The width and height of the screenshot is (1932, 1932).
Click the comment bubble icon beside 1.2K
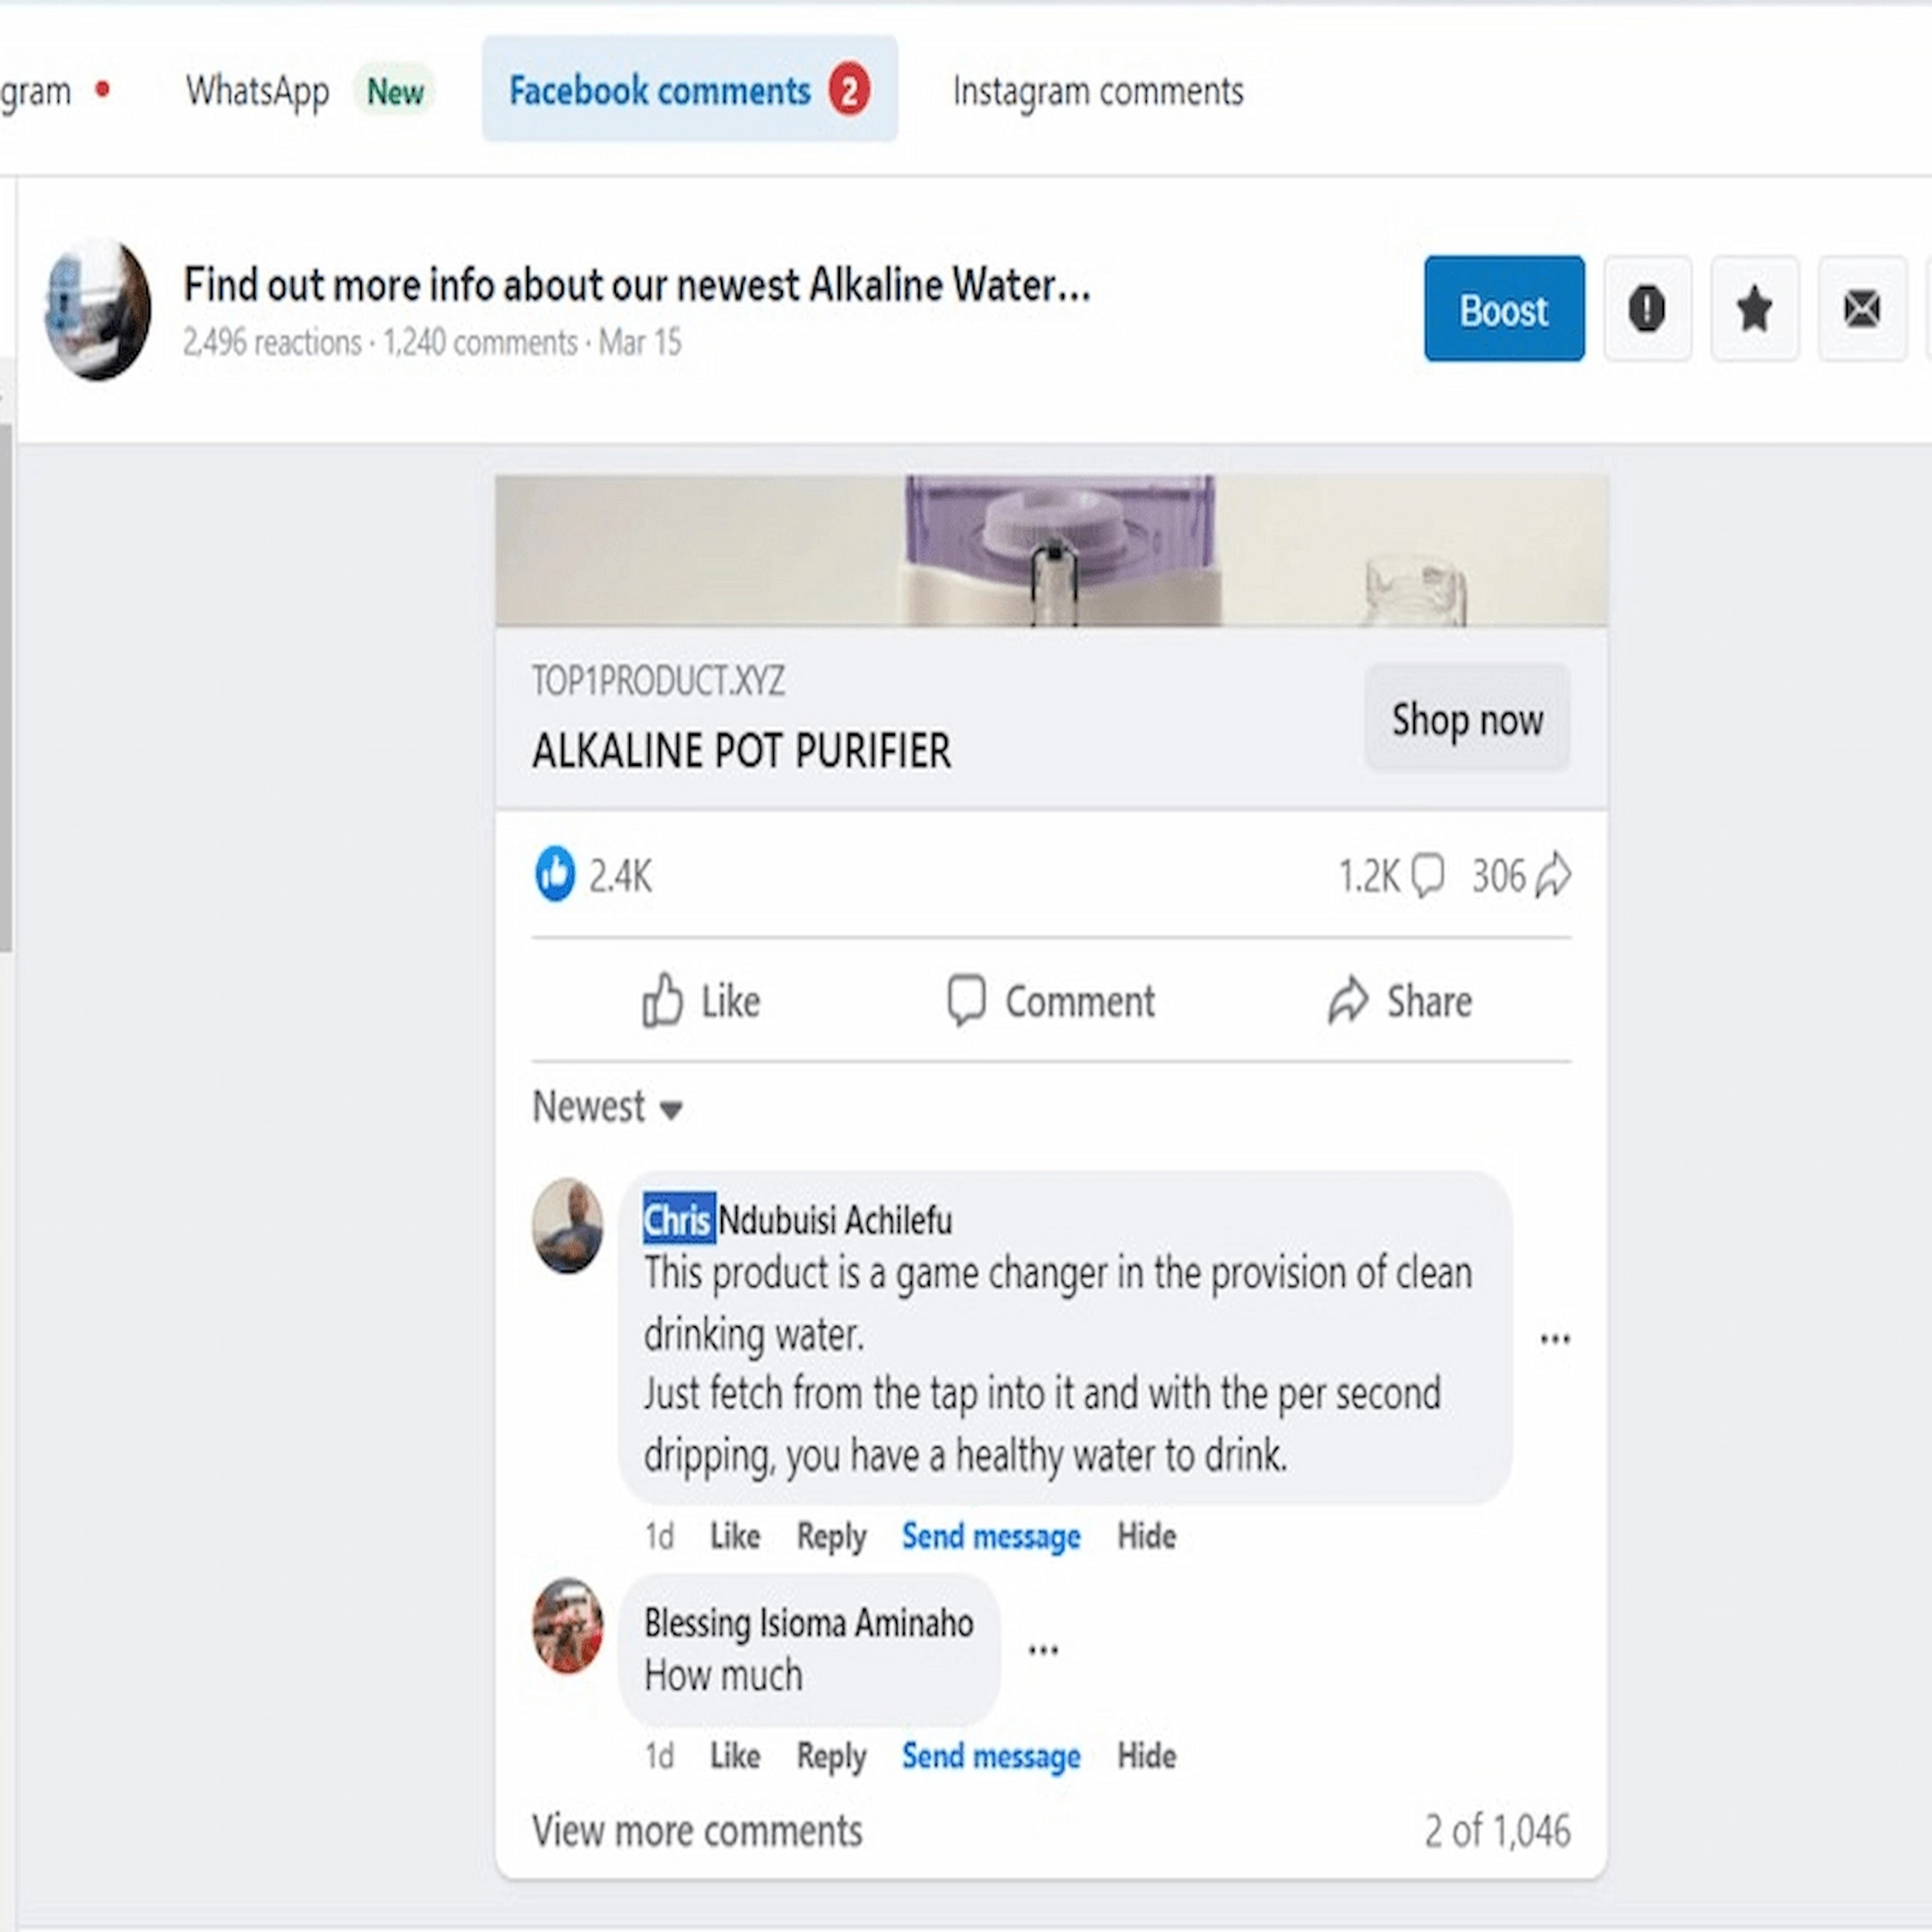1427,875
